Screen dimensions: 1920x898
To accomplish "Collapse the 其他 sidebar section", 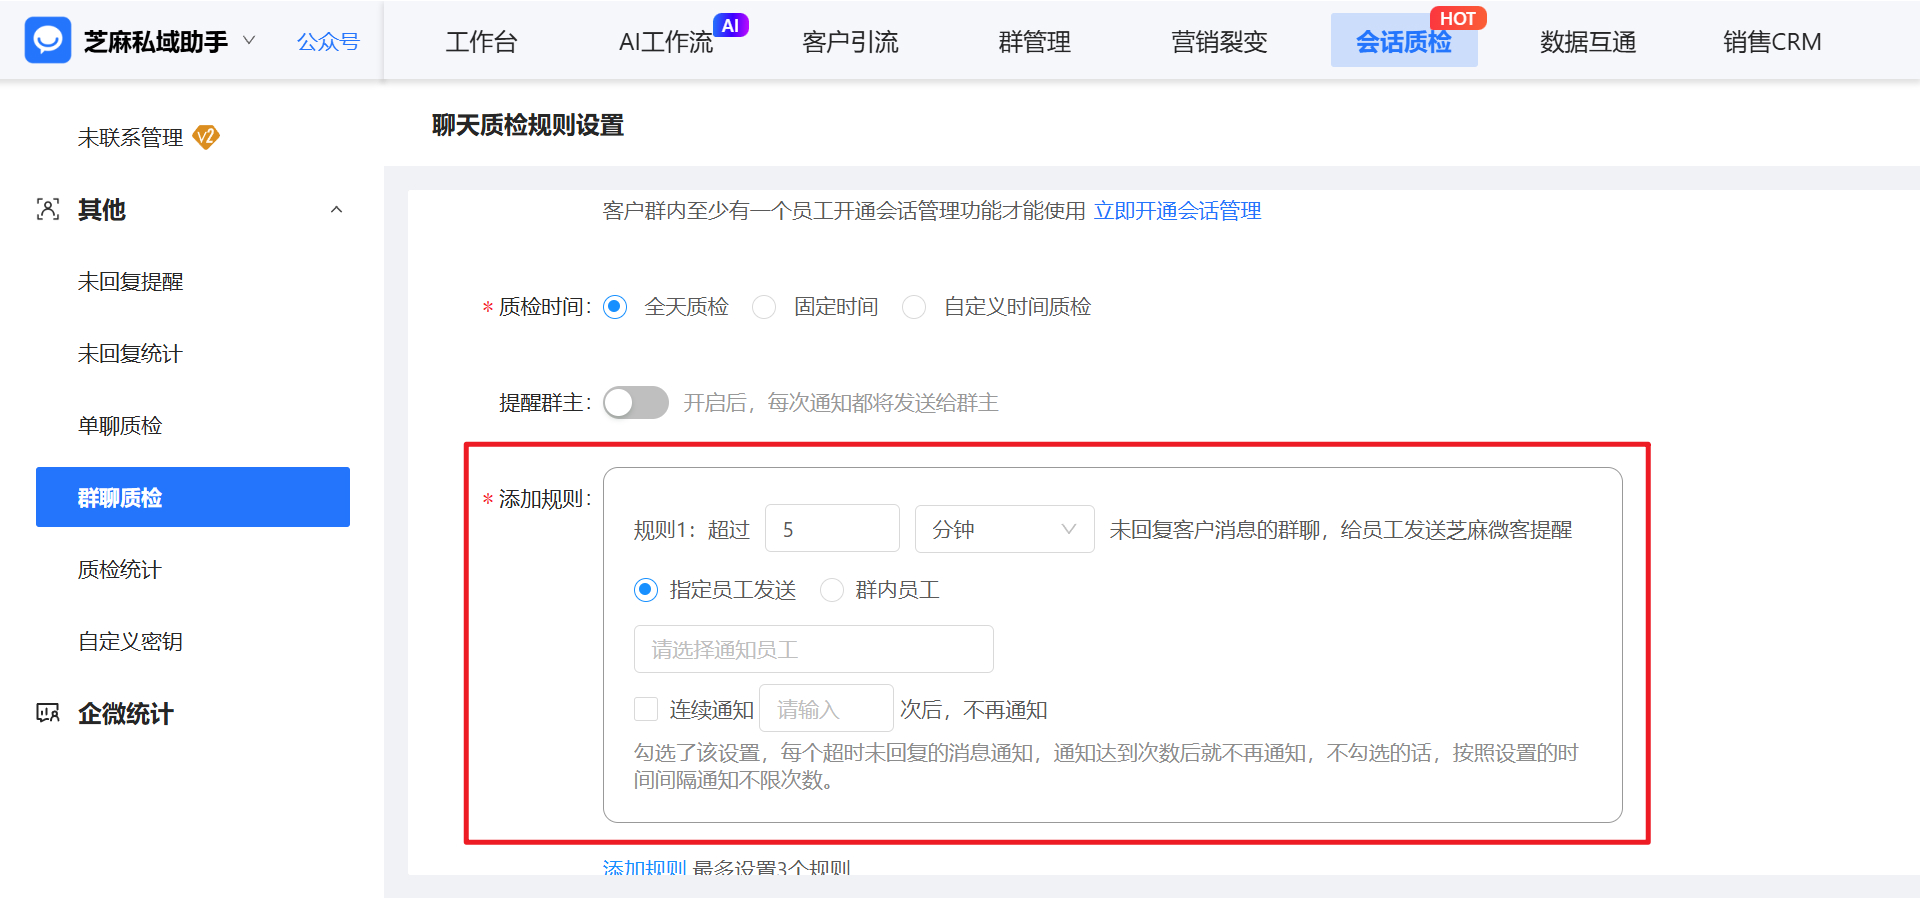I will point(336,209).
